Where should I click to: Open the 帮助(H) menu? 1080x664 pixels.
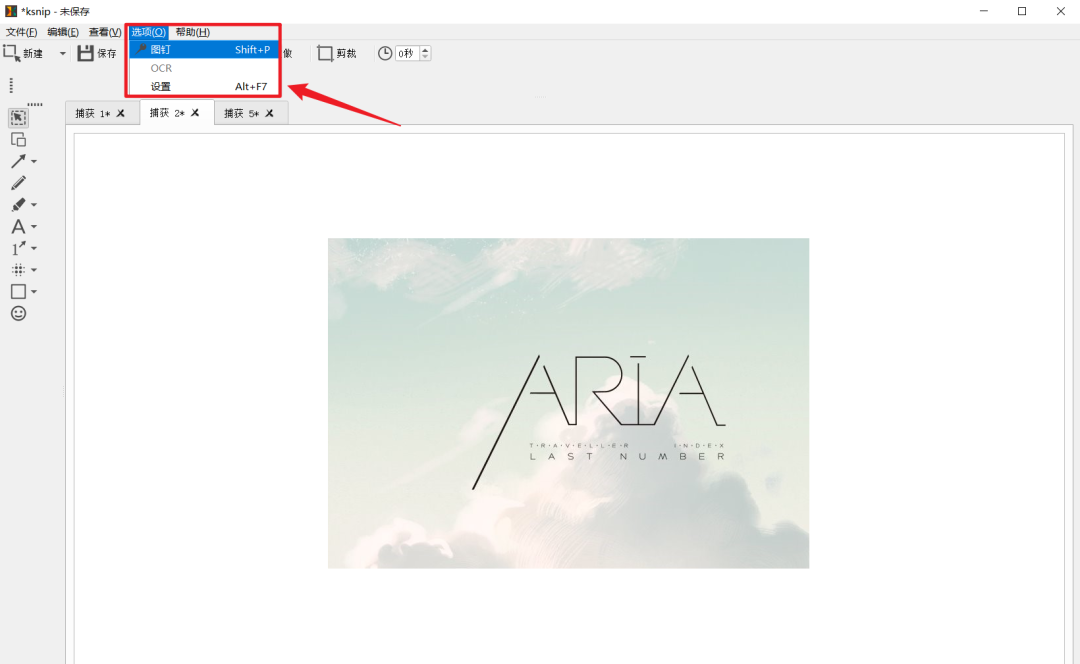pos(193,32)
